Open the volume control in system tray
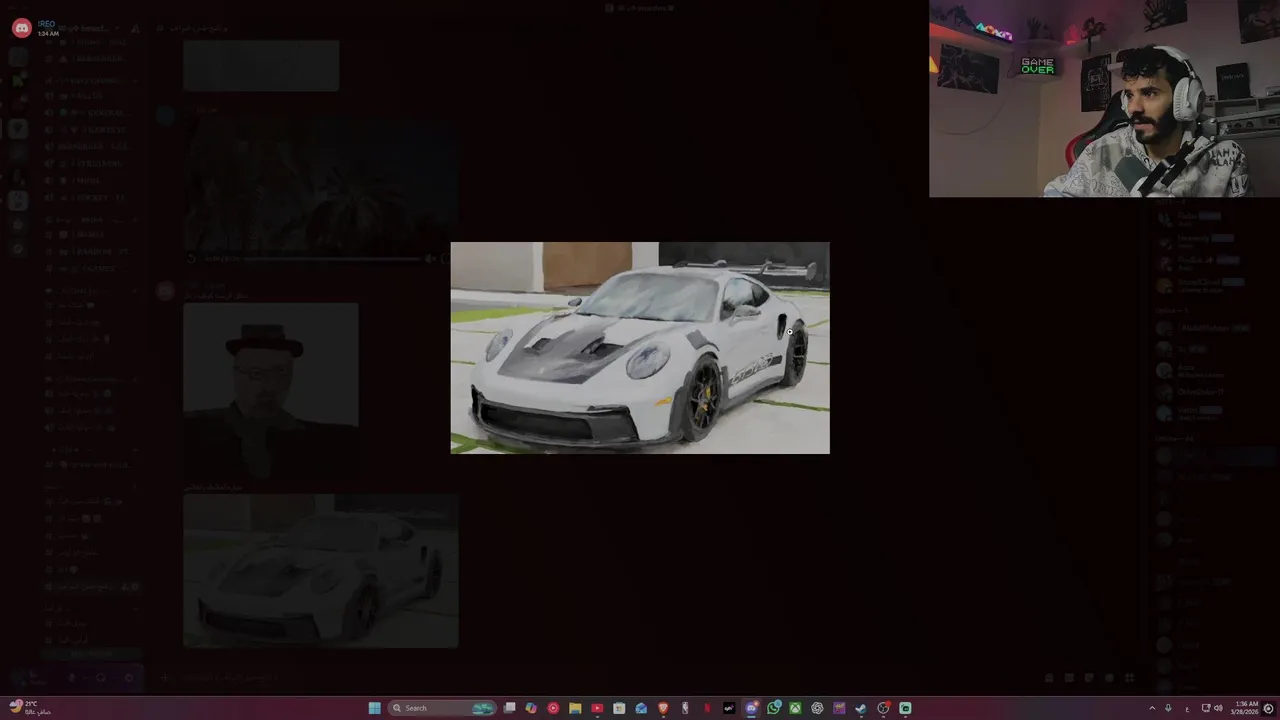 point(1218,708)
